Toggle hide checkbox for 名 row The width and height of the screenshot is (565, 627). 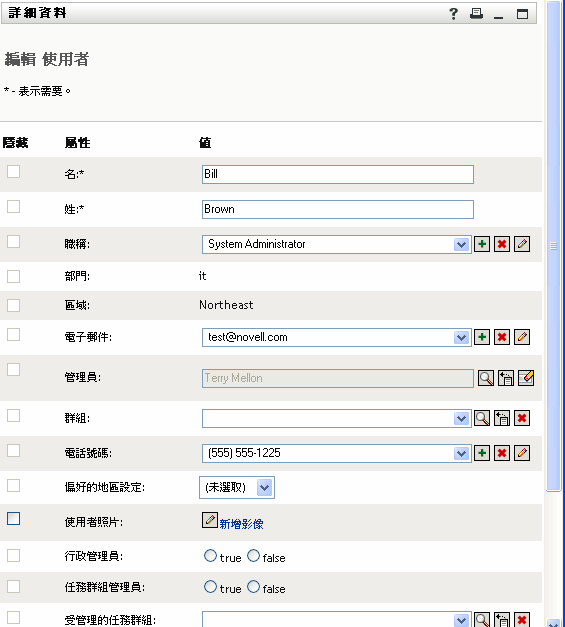tap(14, 172)
